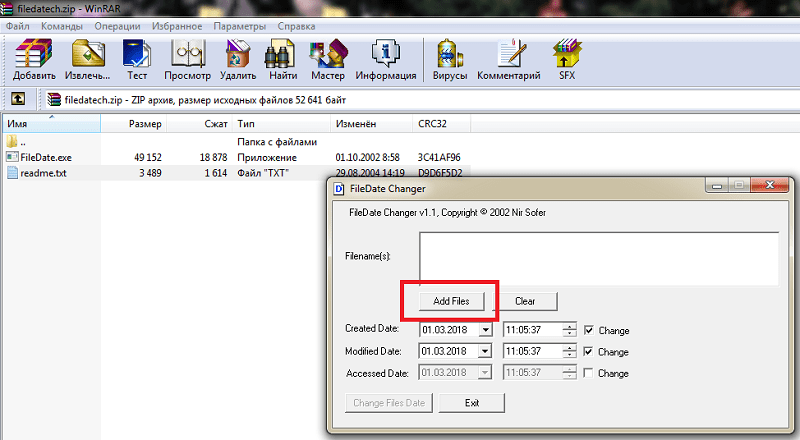Sort by the Имя column header
Screen dimensions: 800x440
[51, 124]
